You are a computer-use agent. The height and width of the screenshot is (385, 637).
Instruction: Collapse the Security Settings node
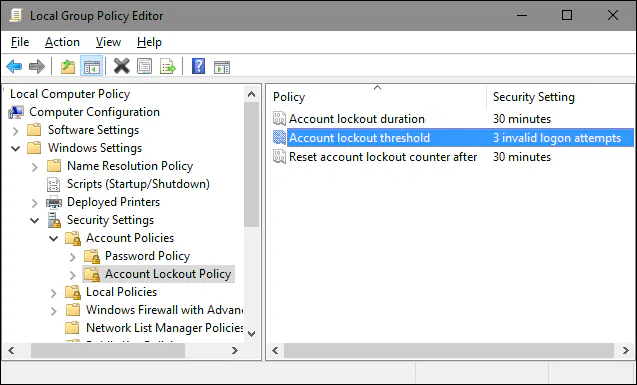pos(35,221)
